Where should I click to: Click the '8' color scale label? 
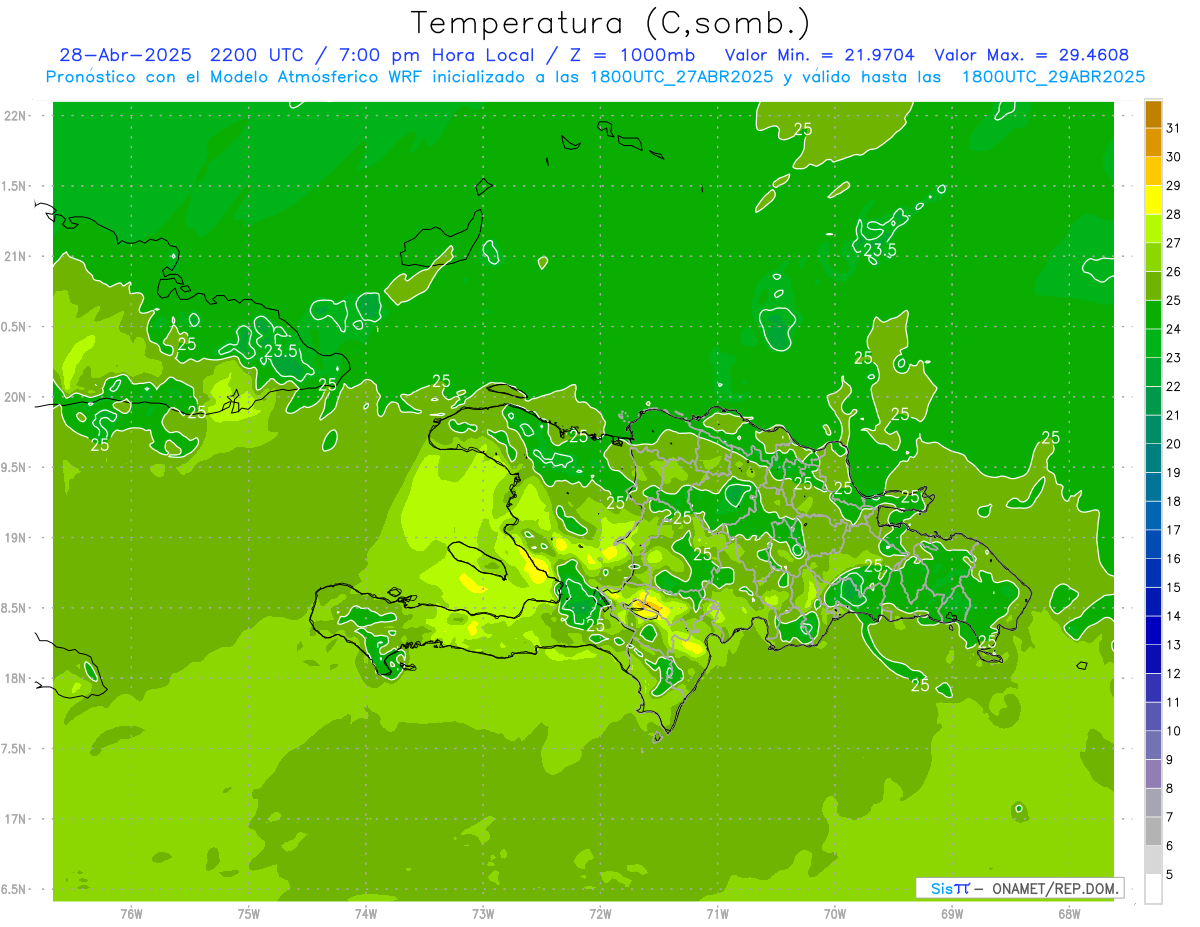(1170, 789)
